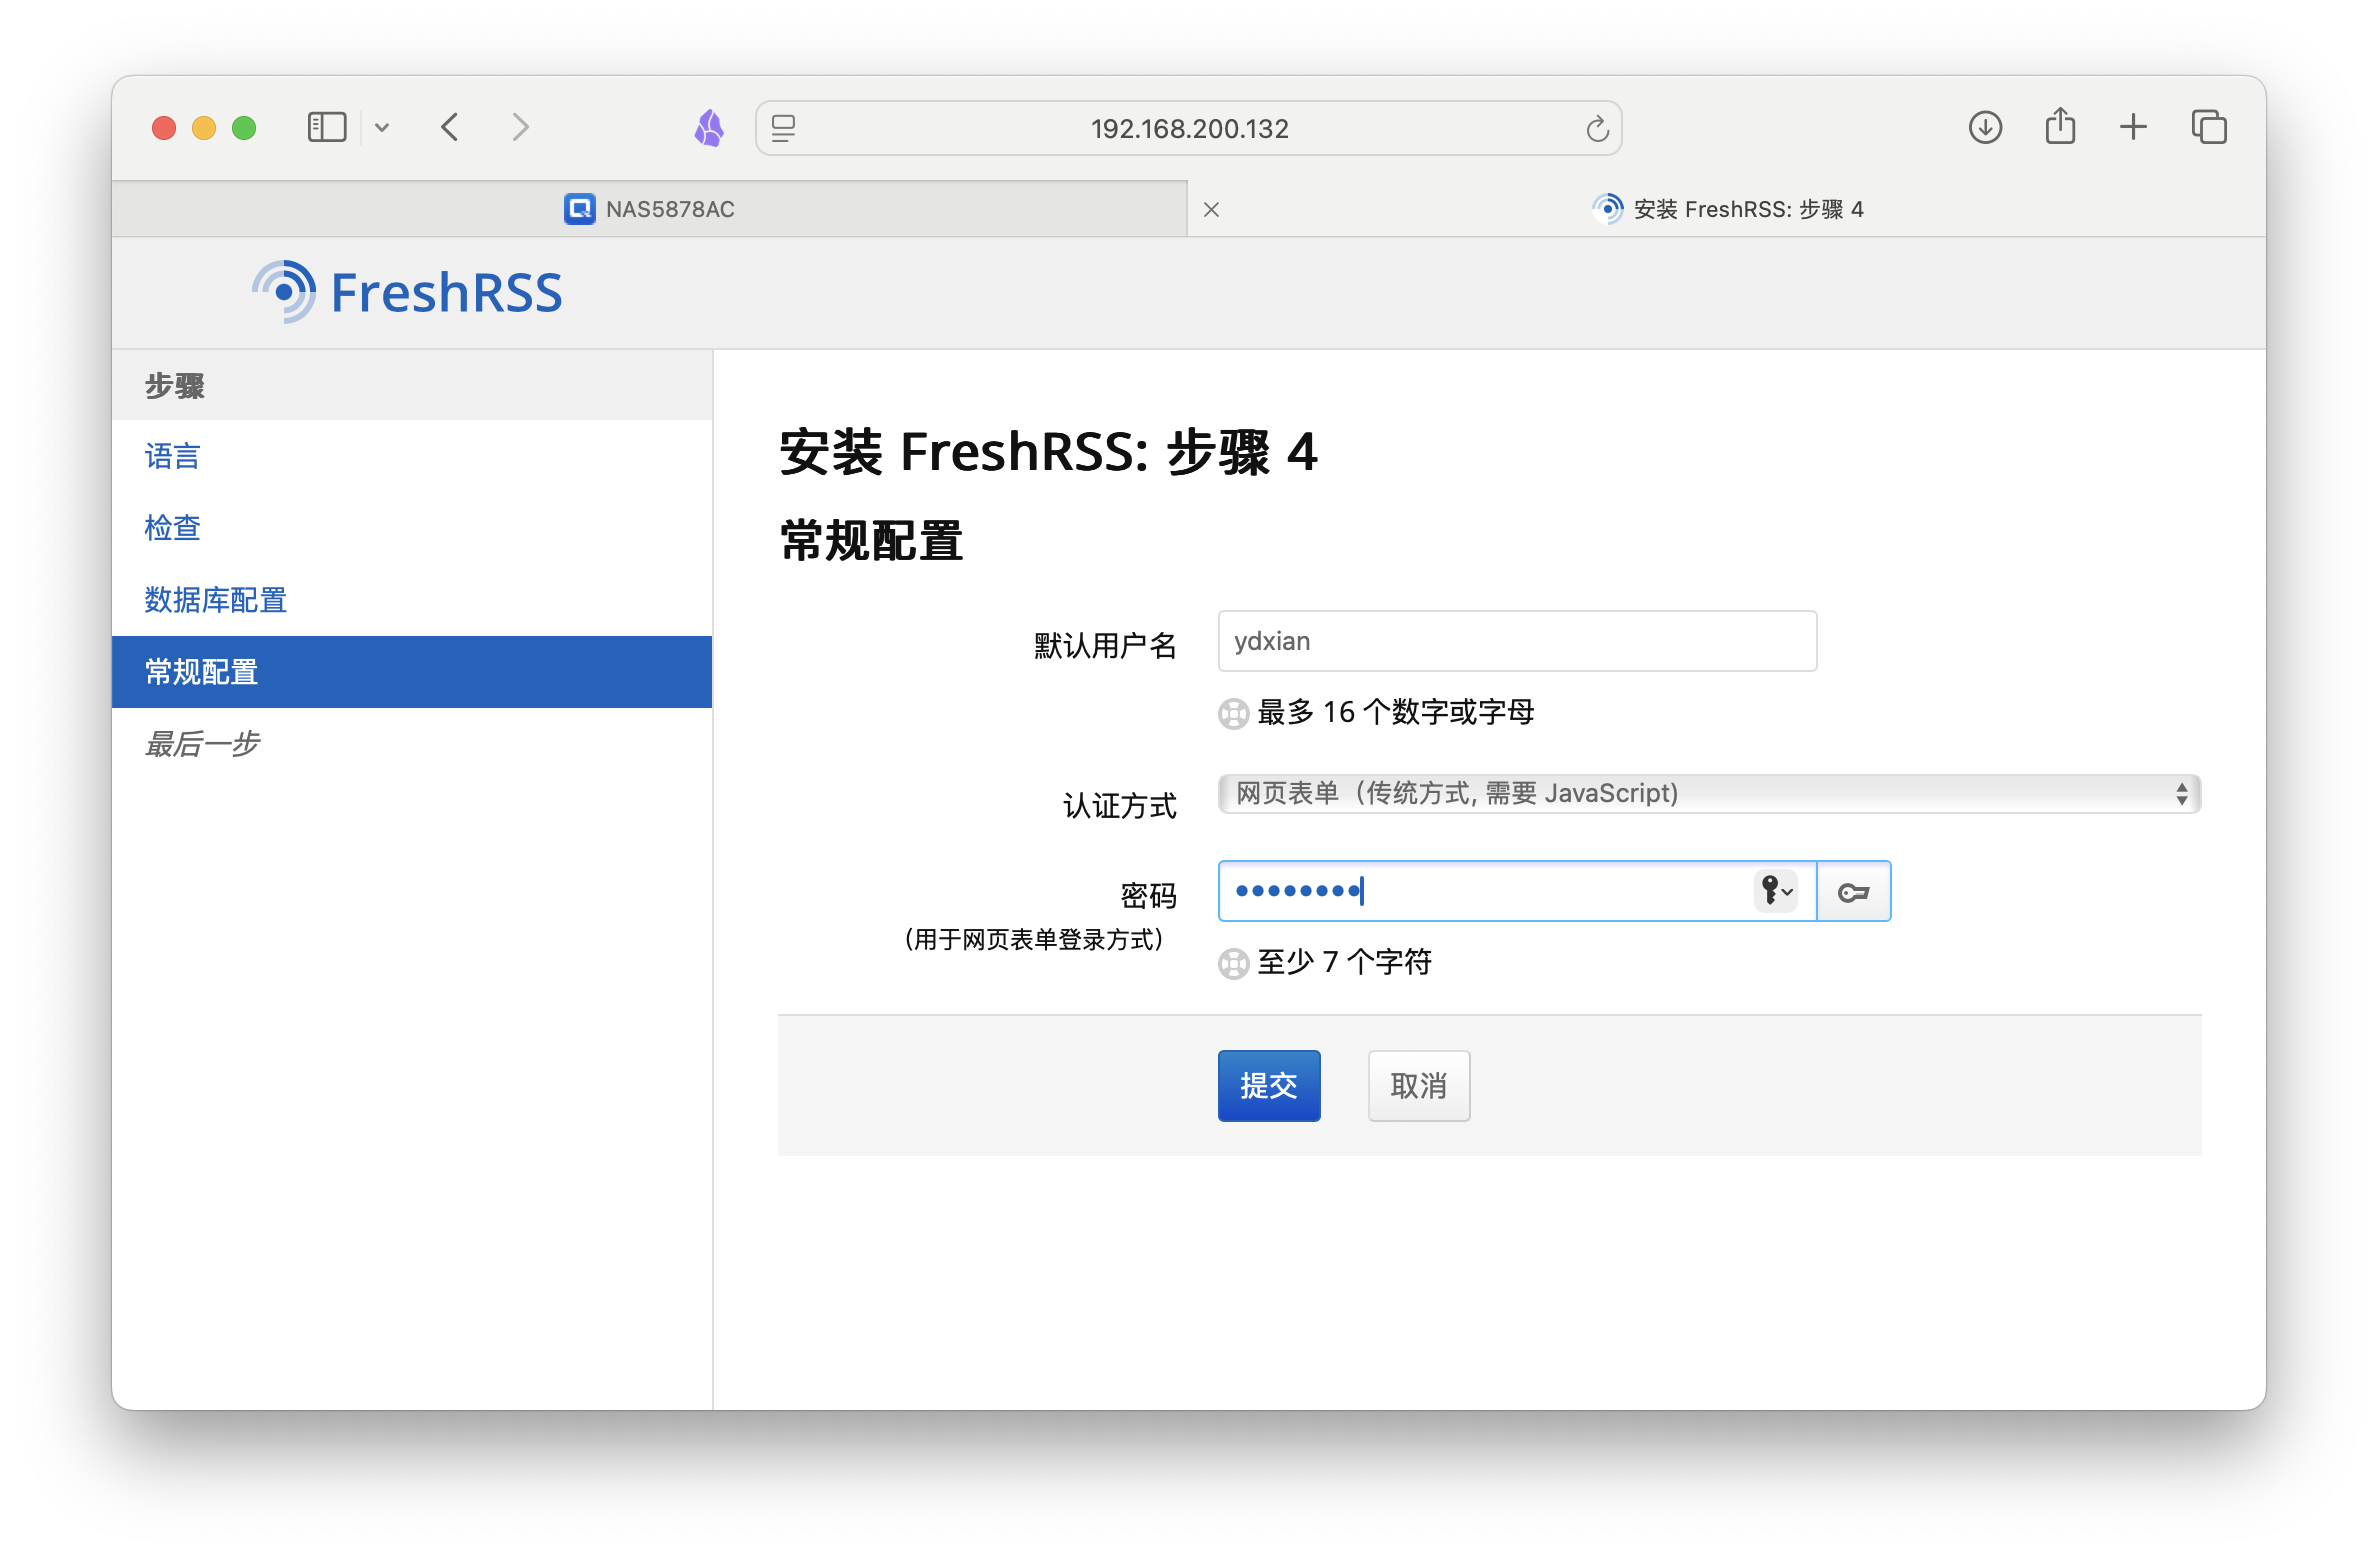
Task: Toggle the Safari sidebar icon
Action: pyautogui.click(x=326, y=128)
